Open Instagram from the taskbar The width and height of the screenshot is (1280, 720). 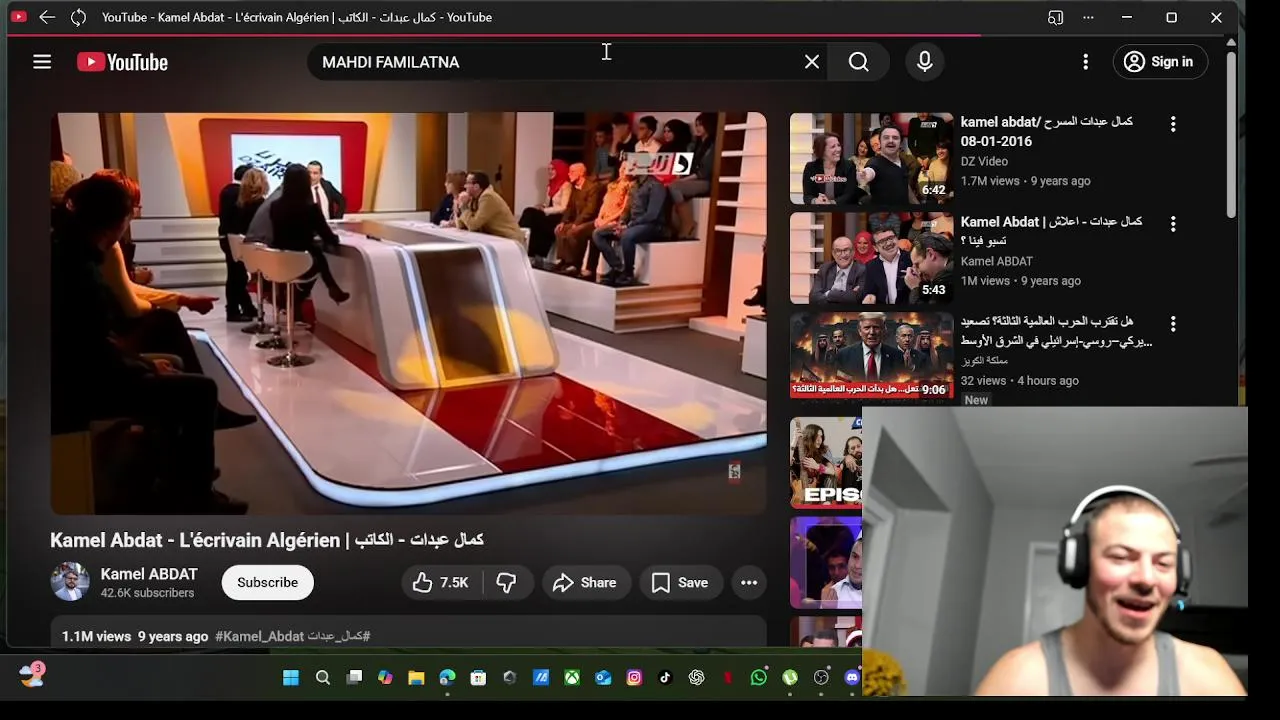634,678
